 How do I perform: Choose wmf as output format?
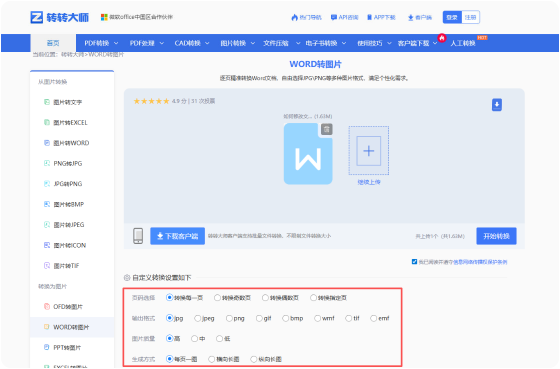coord(317,318)
